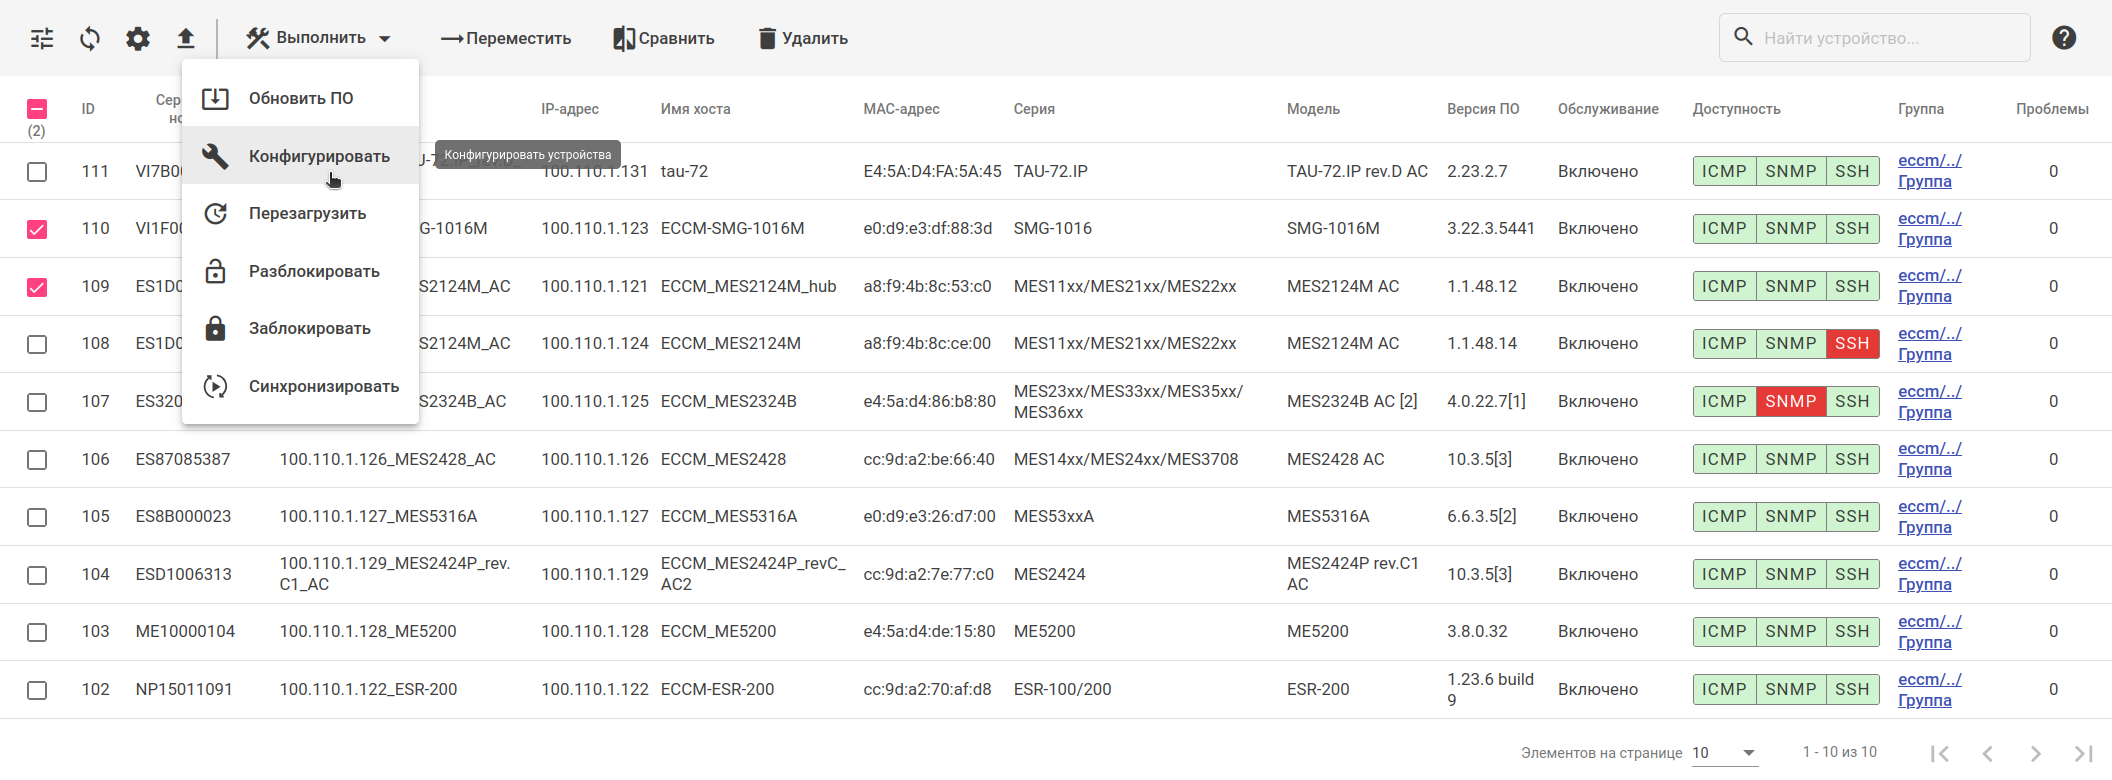Toggle the select-all header checkbox
2112x780 pixels.
point(37,109)
